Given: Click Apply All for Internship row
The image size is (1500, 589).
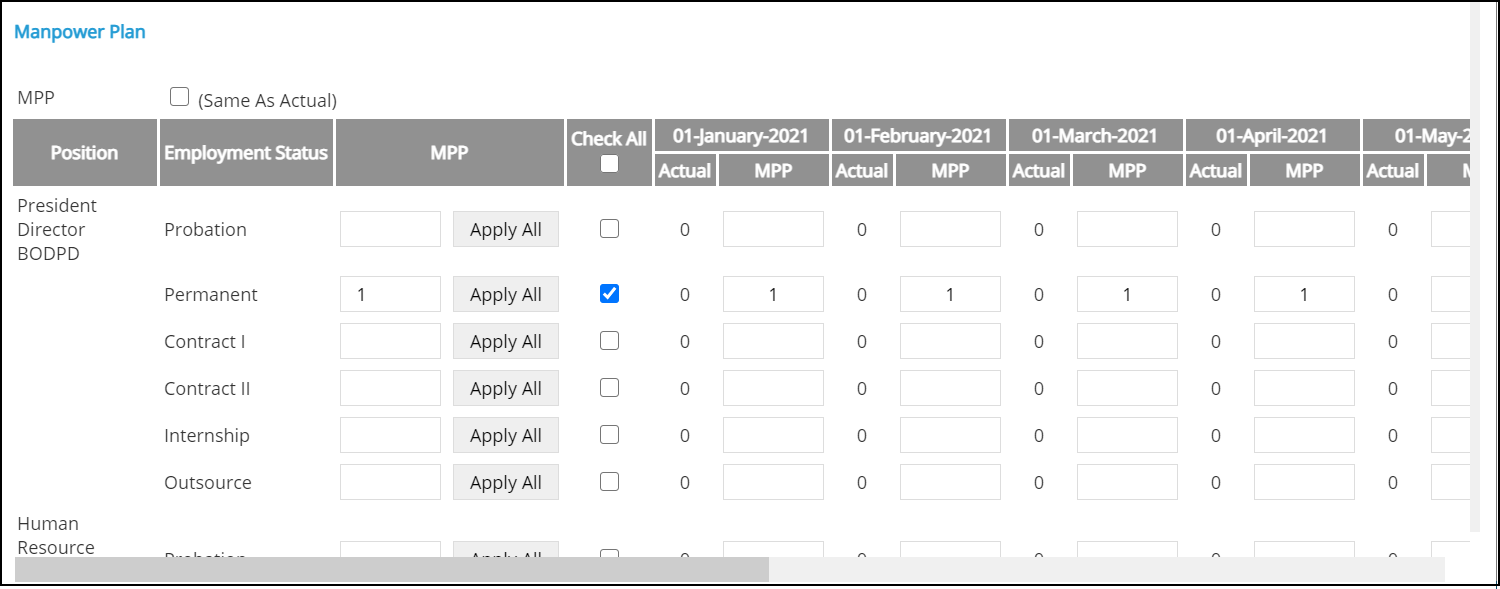Looking at the screenshot, I should [505, 435].
